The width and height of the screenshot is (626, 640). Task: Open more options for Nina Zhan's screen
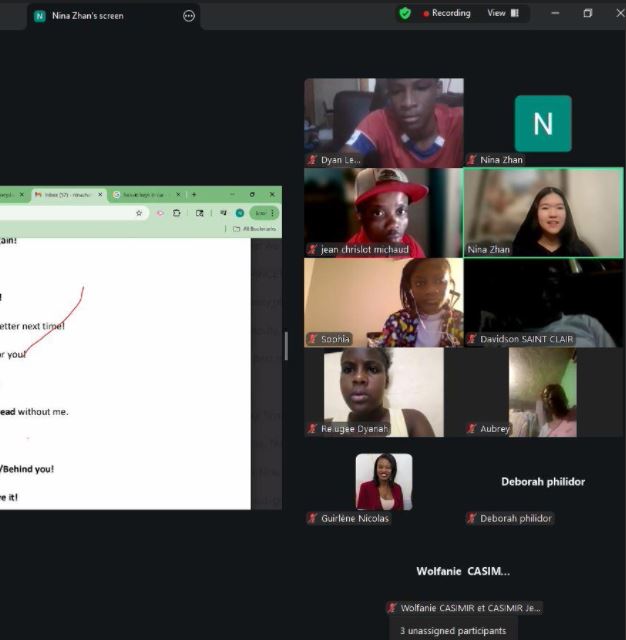click(x=189, y=16)
